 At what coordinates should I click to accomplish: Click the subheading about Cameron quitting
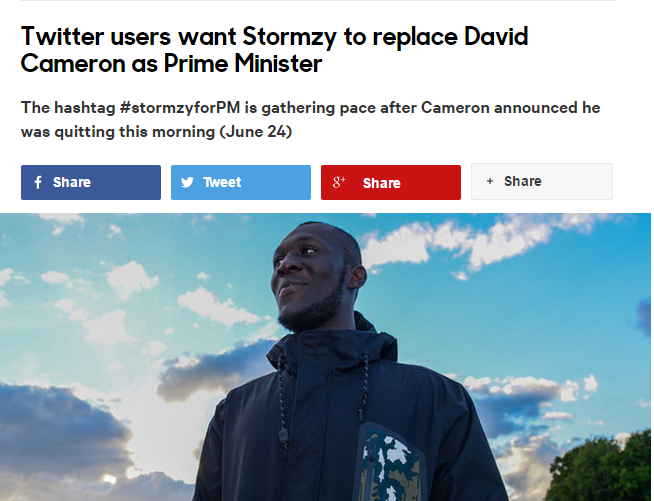coord(310,120)
